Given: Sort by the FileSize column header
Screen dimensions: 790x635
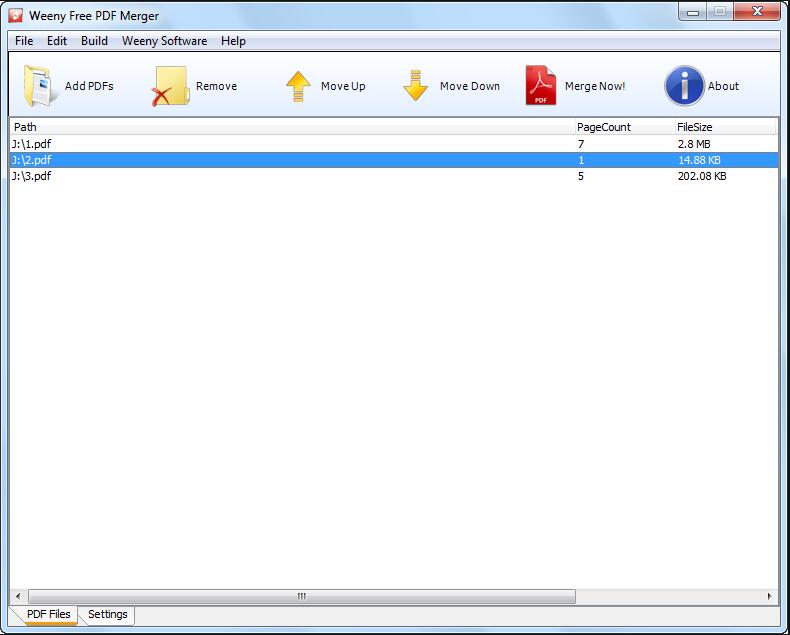Looking at the screenshot, I should click(x=726, y=127).
